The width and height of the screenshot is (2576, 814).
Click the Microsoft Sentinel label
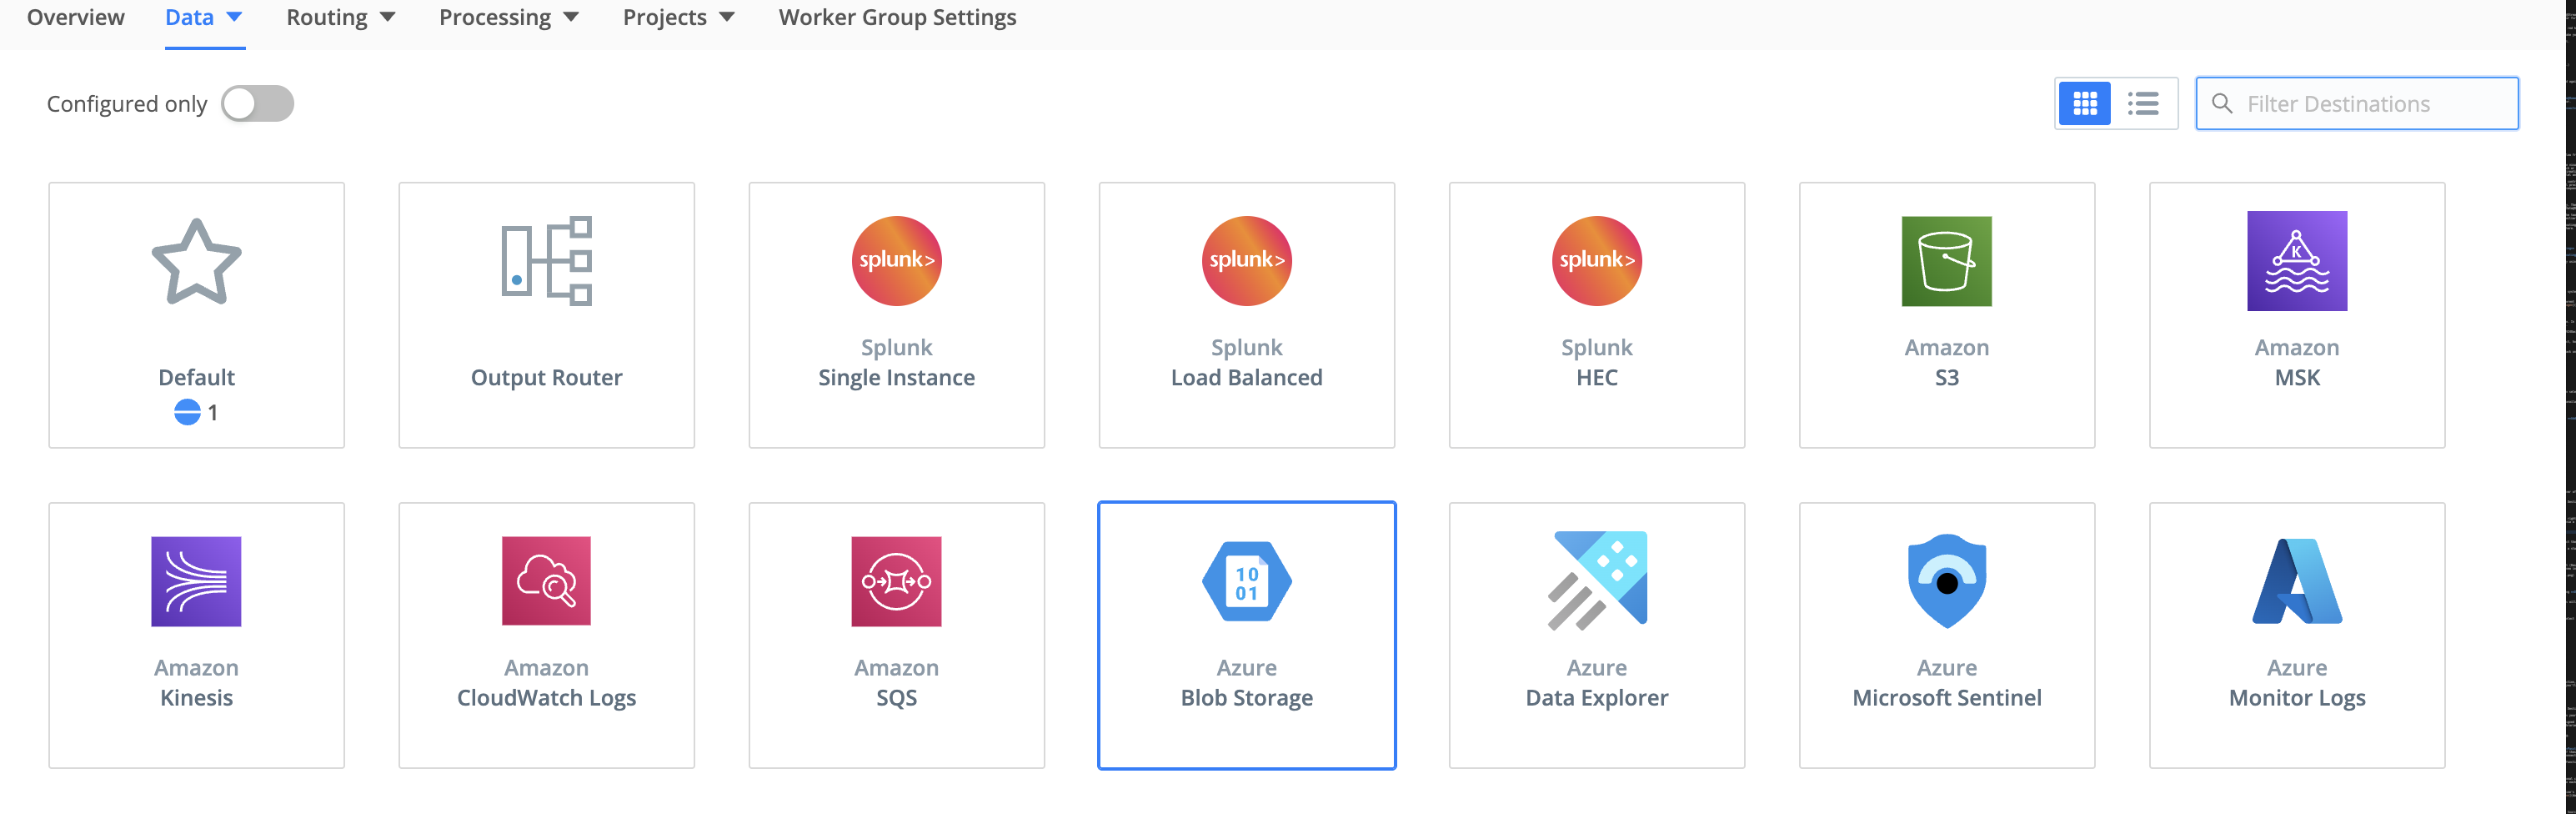1946,697
